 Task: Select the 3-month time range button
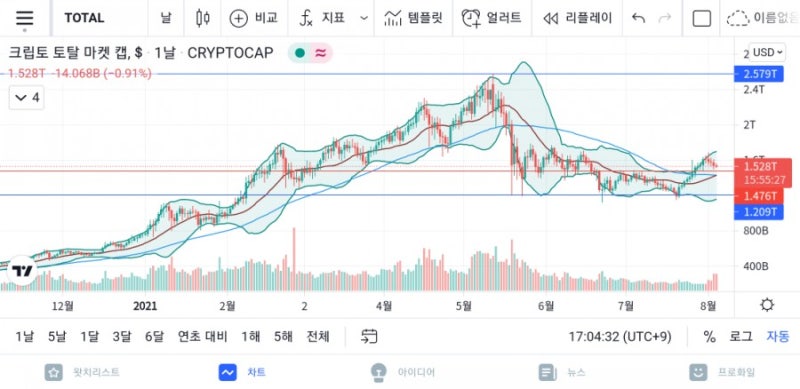tap(122, 336)
